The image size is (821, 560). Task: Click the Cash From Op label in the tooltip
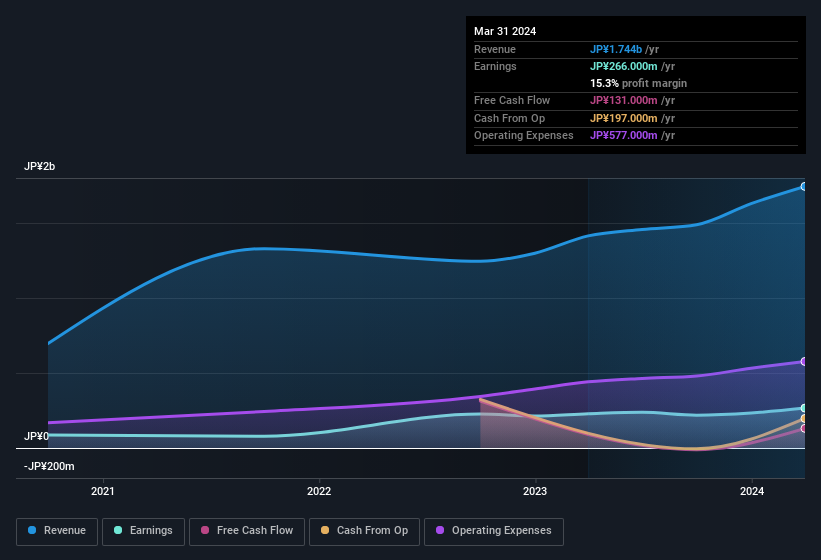click(509, 118)
